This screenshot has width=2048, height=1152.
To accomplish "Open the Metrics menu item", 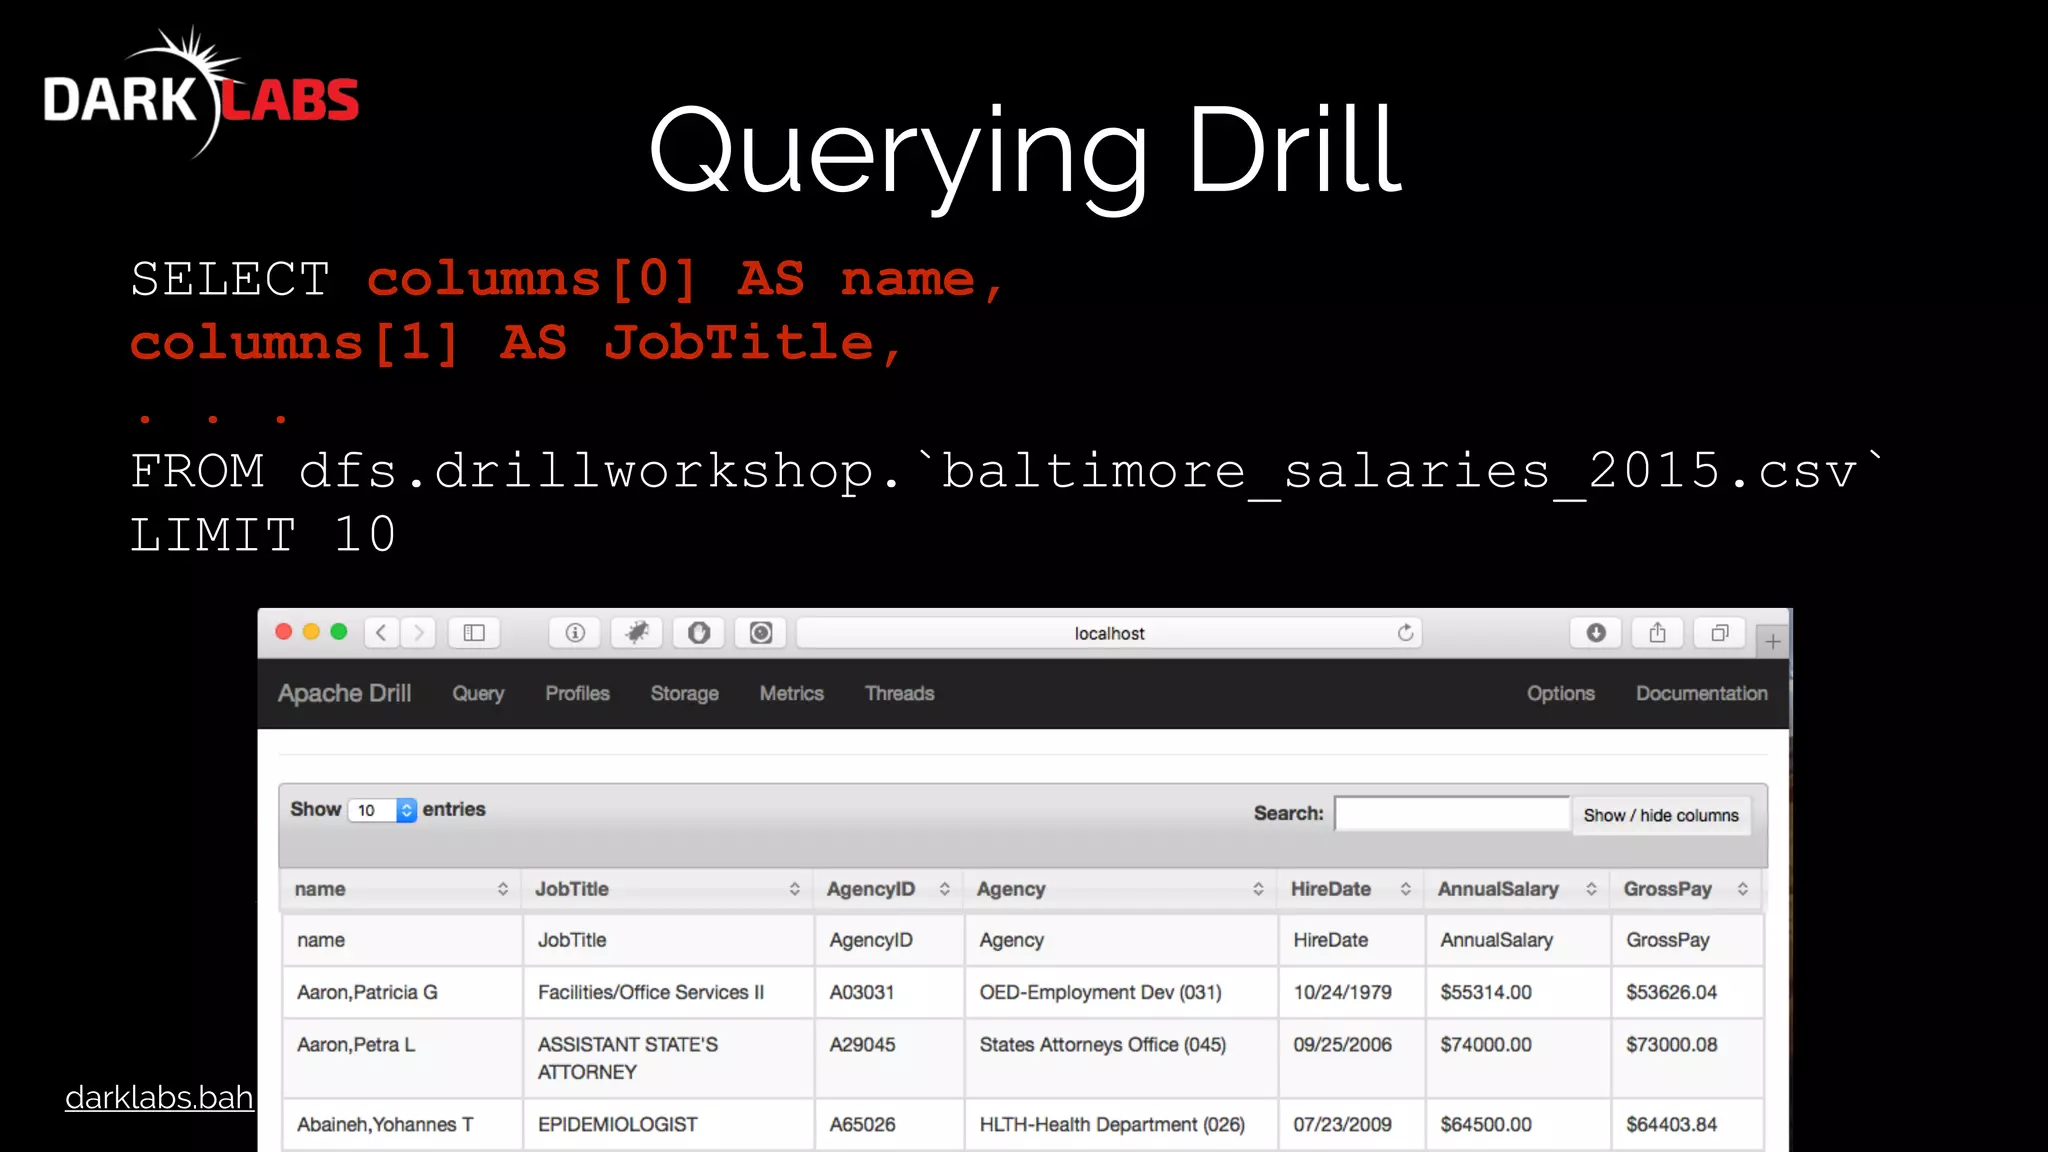I will point(792,693).
